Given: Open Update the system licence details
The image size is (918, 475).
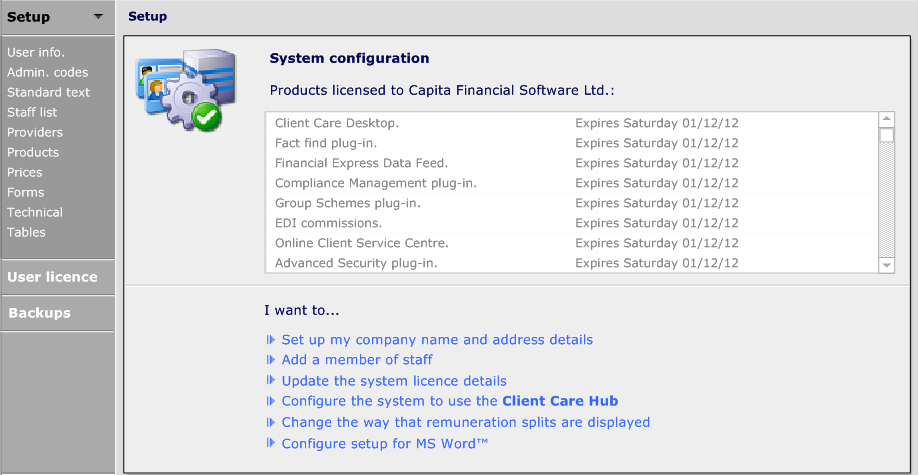Looking at the screenshot, I should [394, 381].
